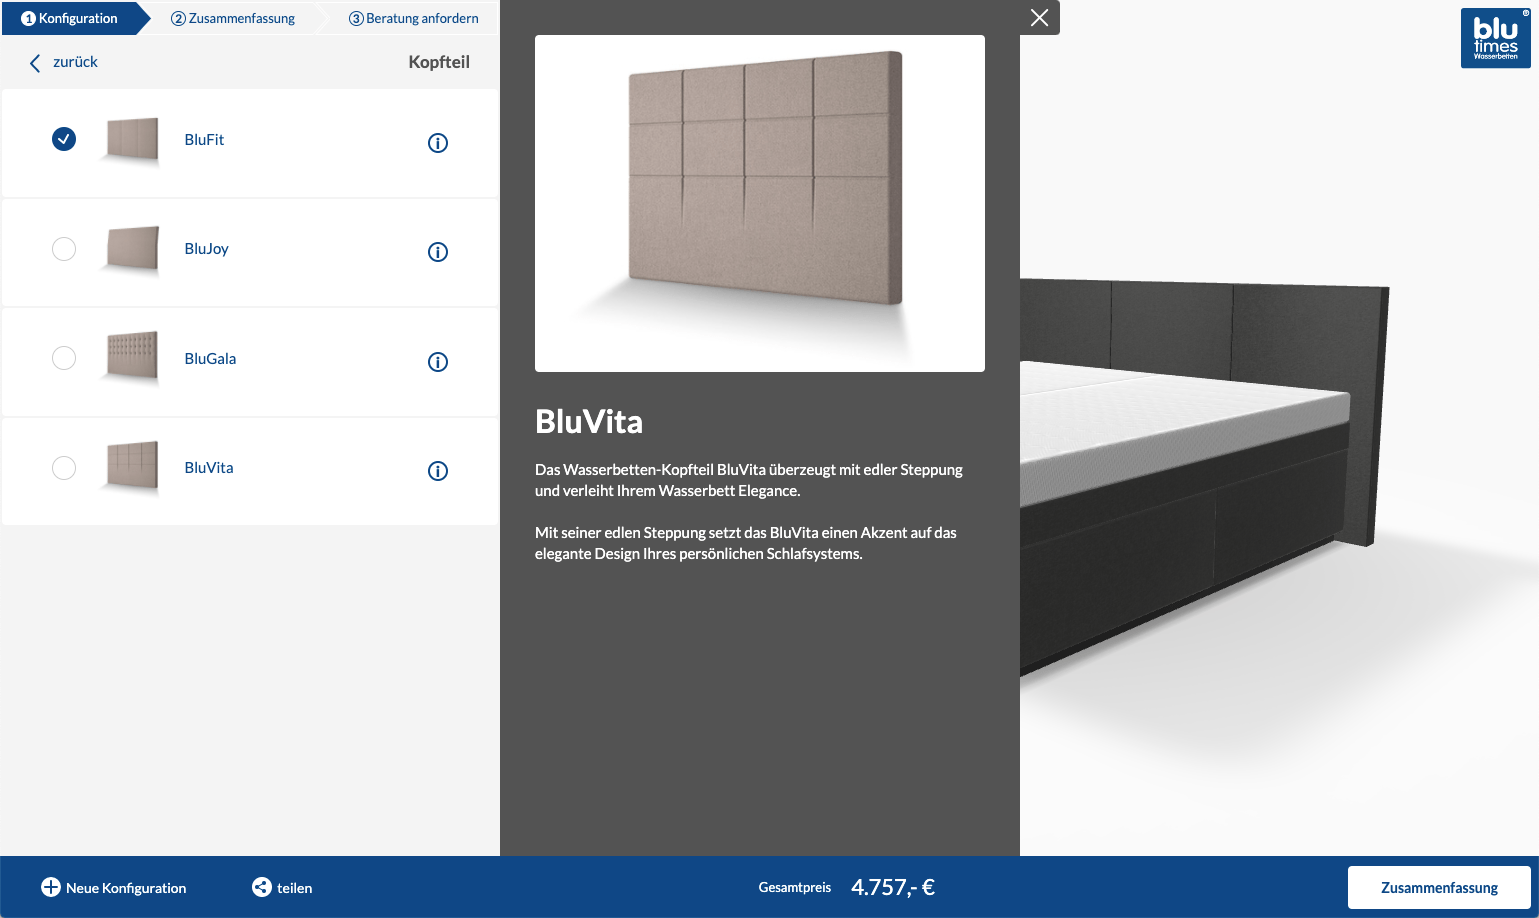The width and height of the screenshot is (1539, 918).
Task: Click the BluFit label text
Action: point(204,140)
